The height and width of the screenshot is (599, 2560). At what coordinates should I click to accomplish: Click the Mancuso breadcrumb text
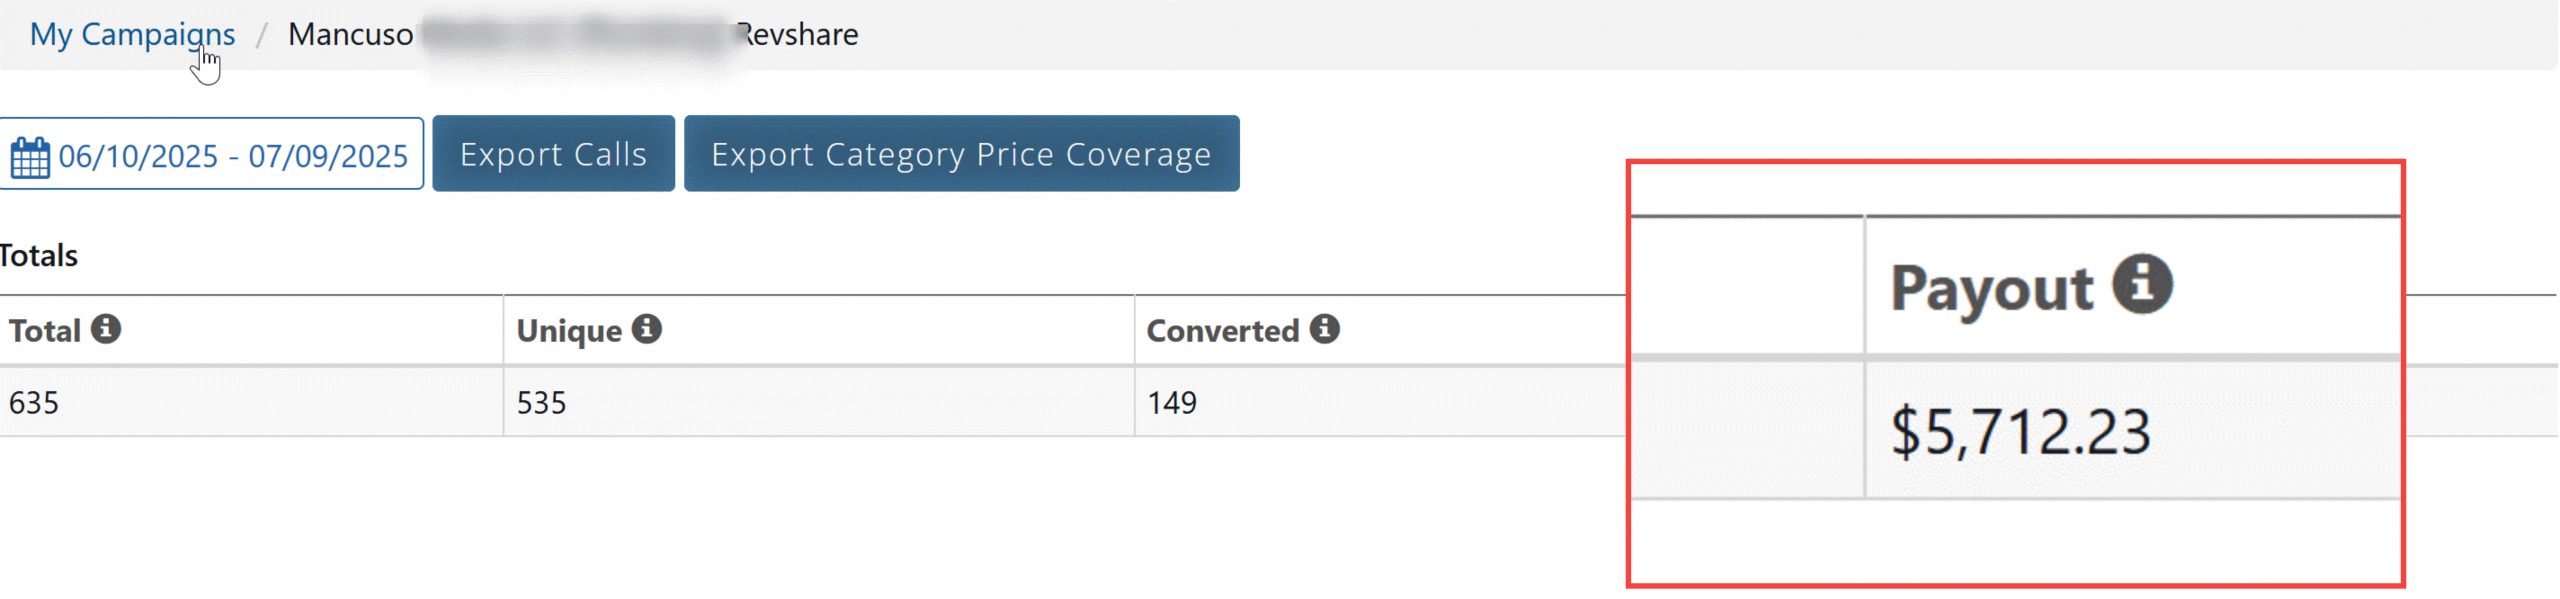click(350, 34)
